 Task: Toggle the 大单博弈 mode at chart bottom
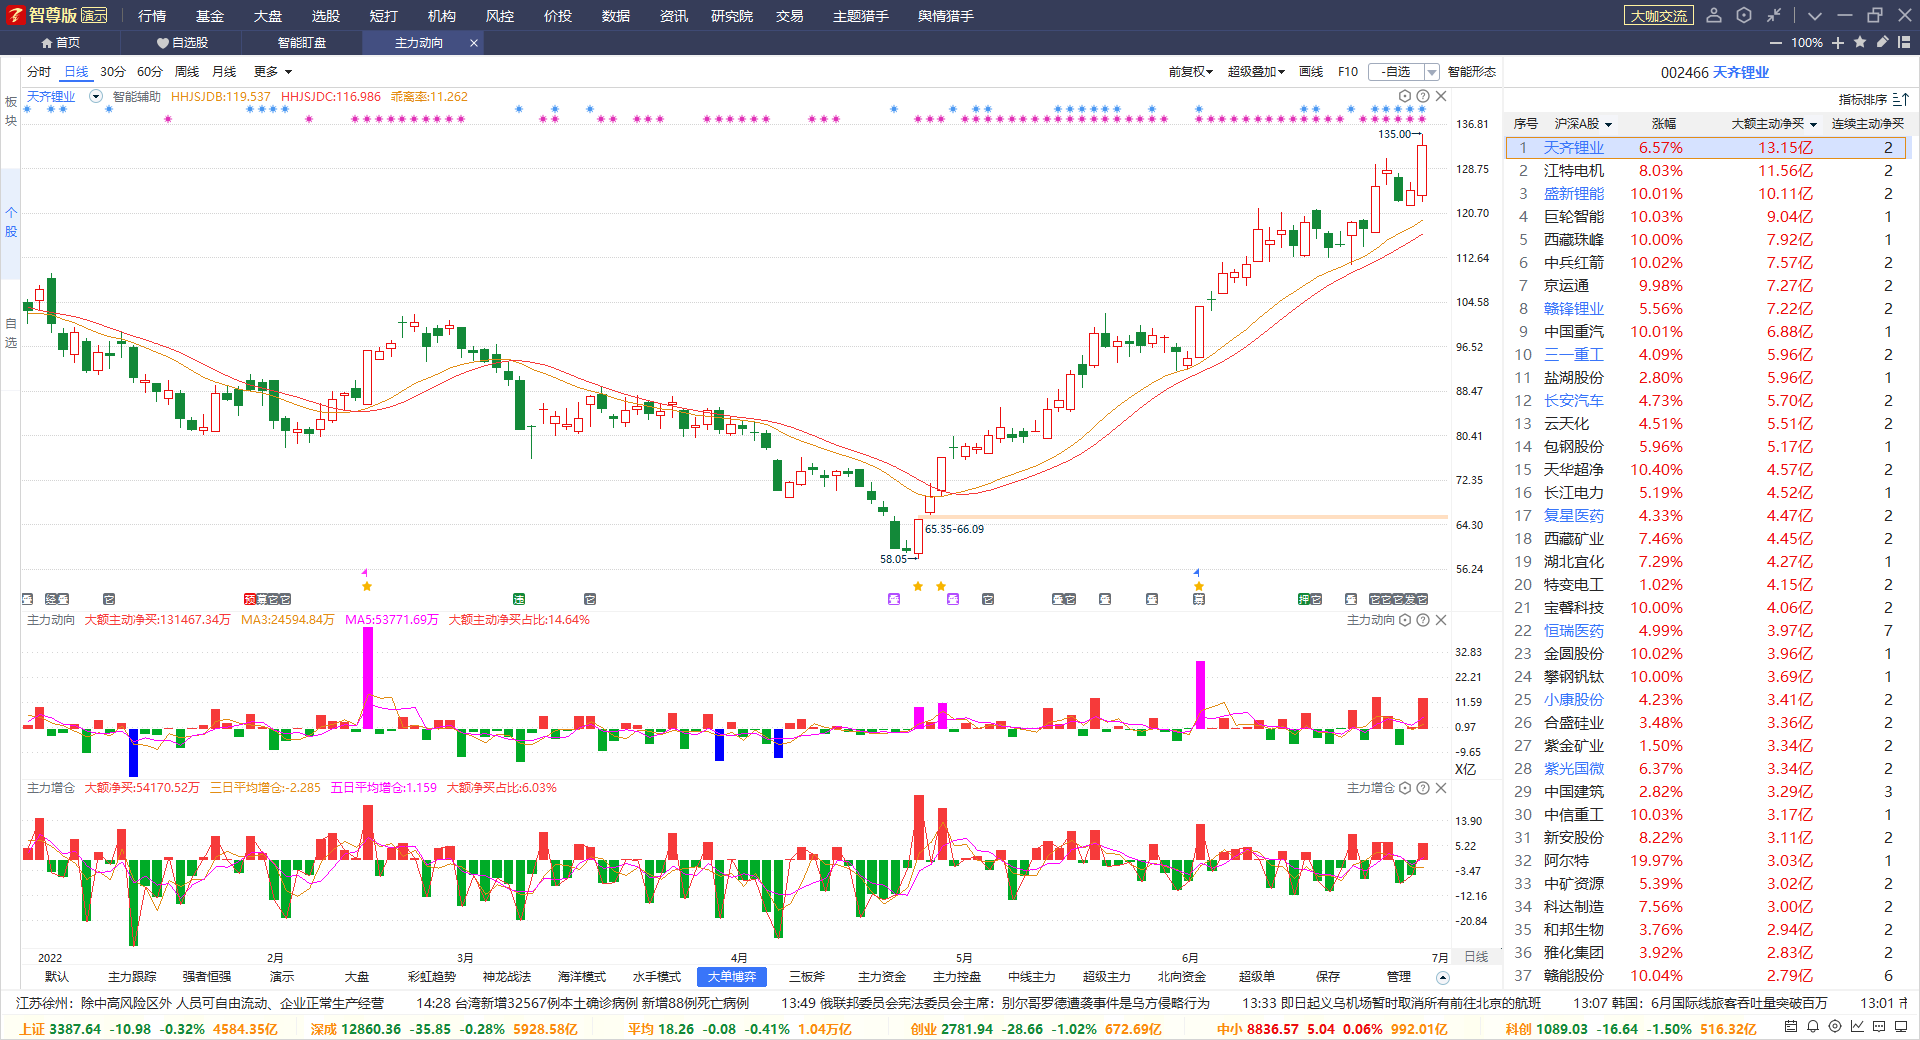click(x=732, y=977)
